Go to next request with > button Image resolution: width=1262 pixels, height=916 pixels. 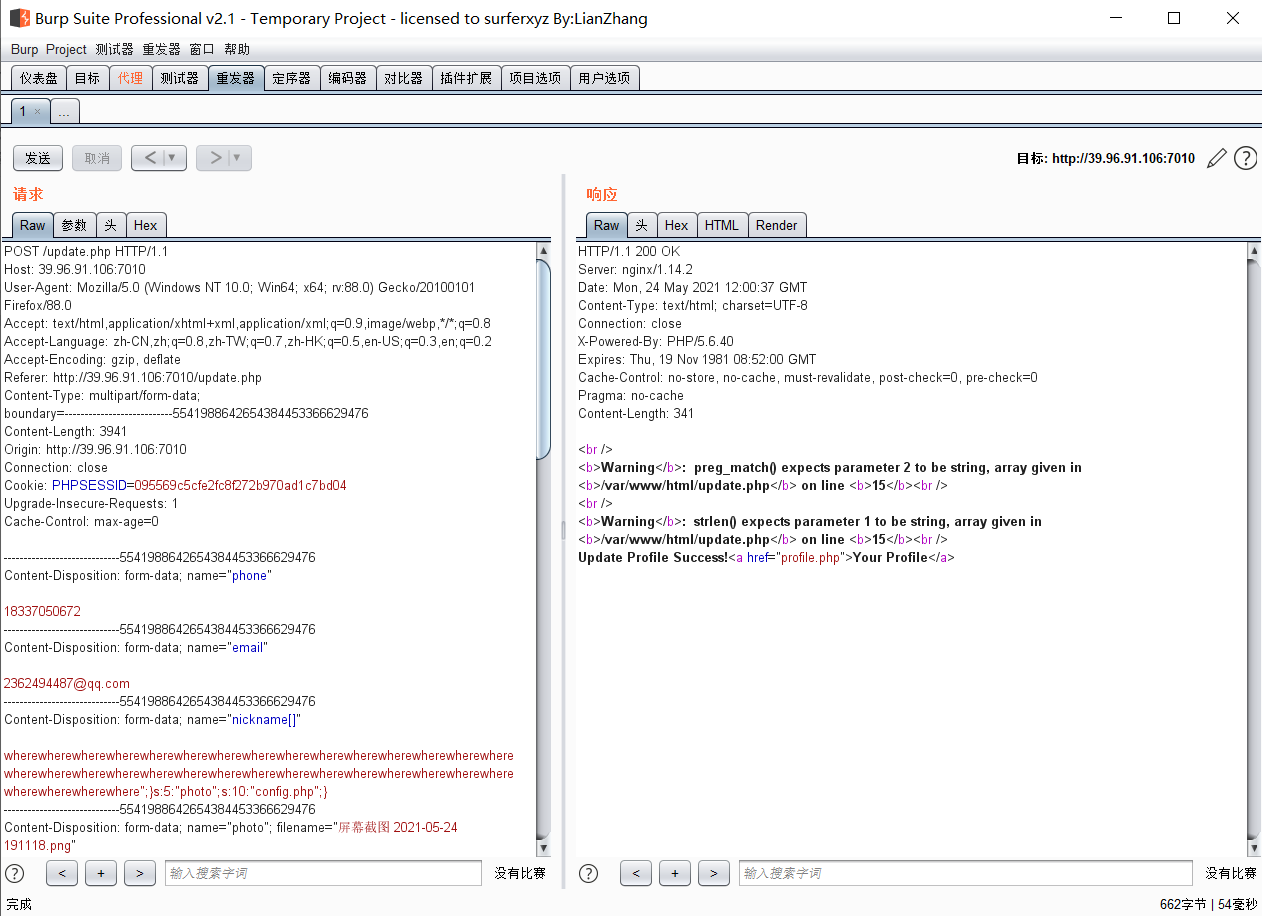click(x=215, y=158)
